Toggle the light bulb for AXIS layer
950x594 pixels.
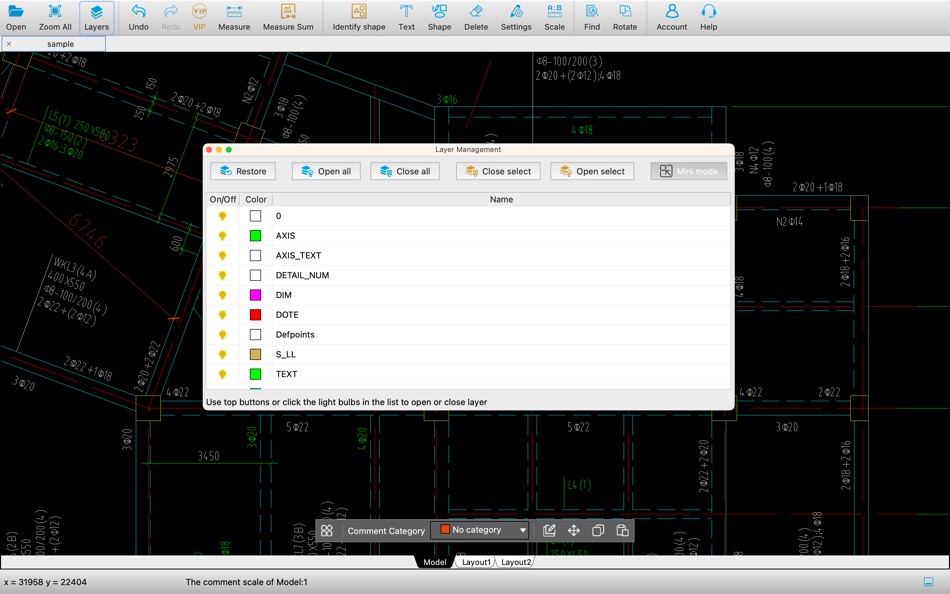223,236
